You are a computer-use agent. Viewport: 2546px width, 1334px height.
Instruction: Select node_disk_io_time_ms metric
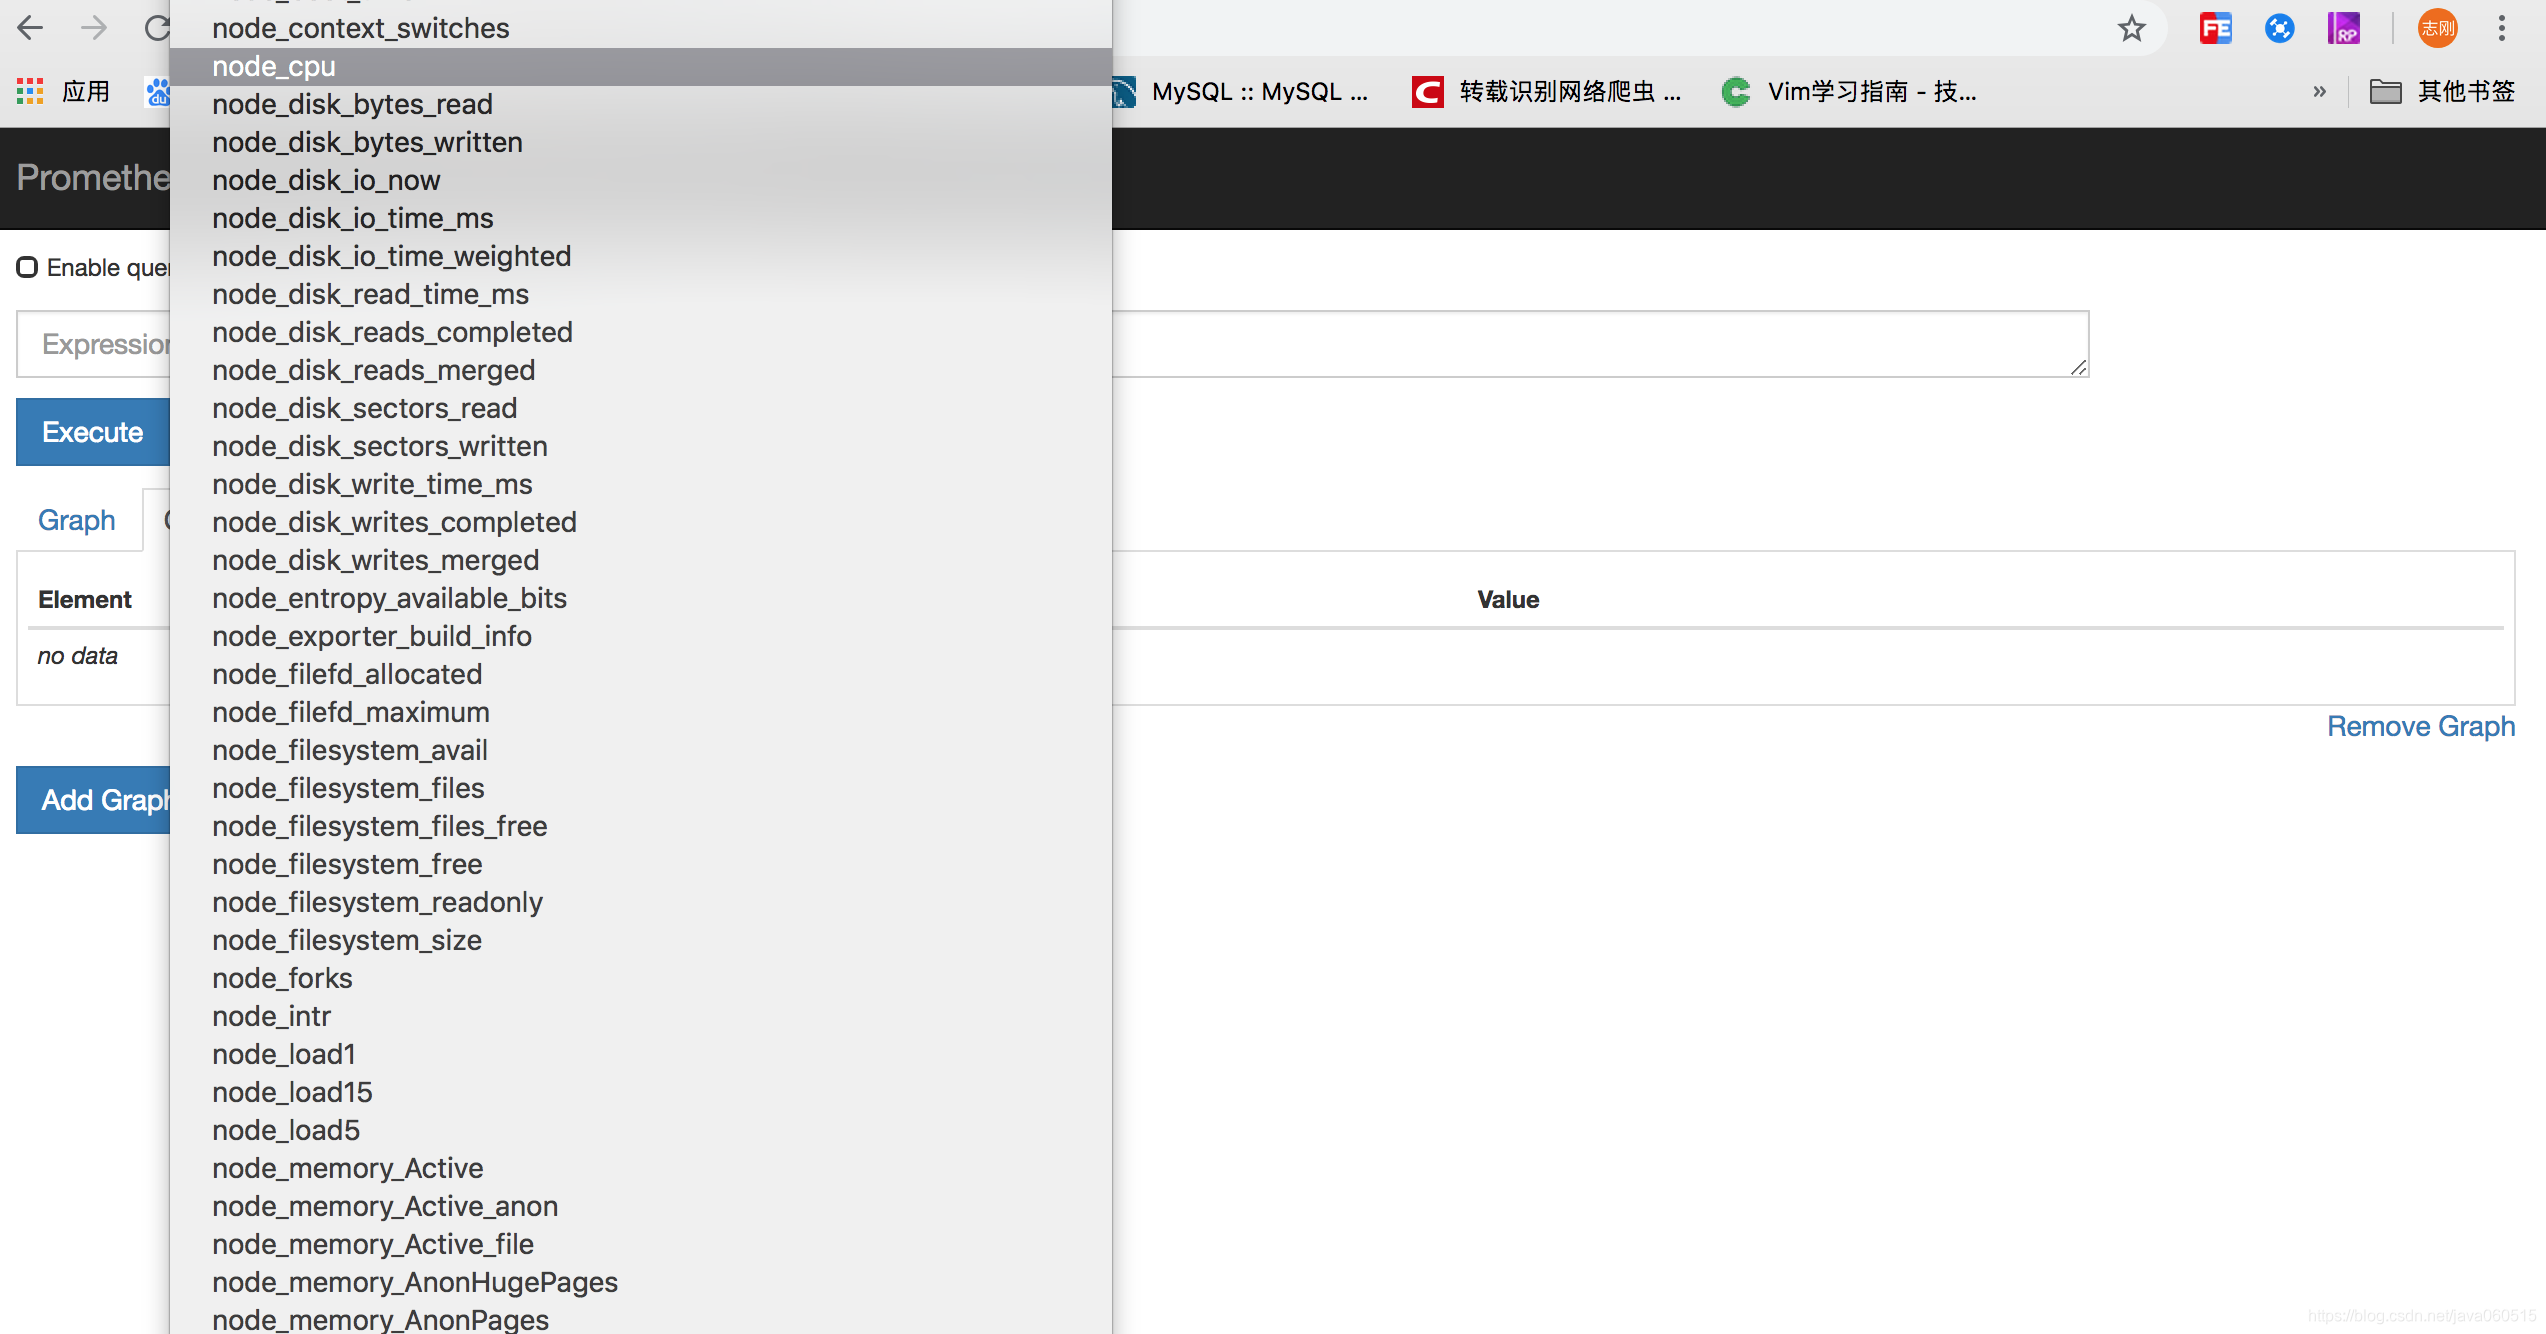(641, 218)
